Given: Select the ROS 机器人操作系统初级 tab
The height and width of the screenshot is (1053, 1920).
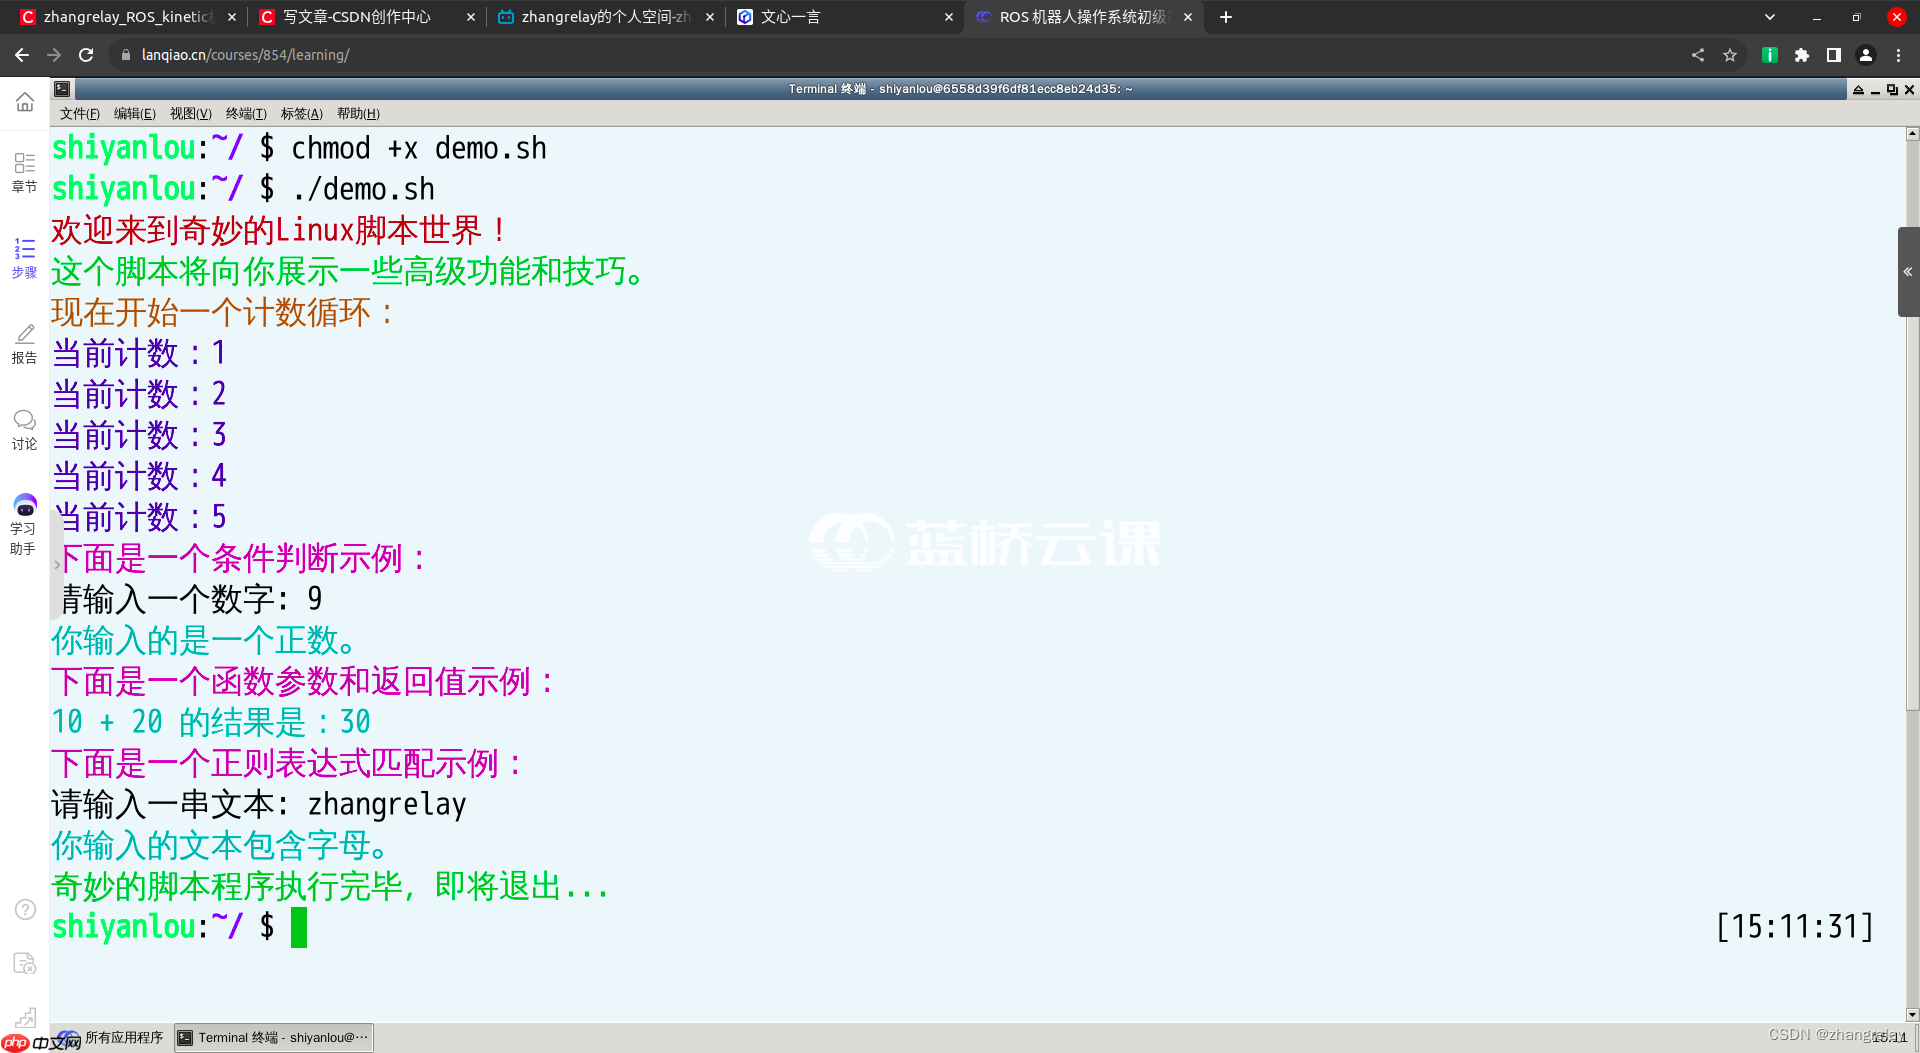Looking at the screenshot, I should [1084, 17].
